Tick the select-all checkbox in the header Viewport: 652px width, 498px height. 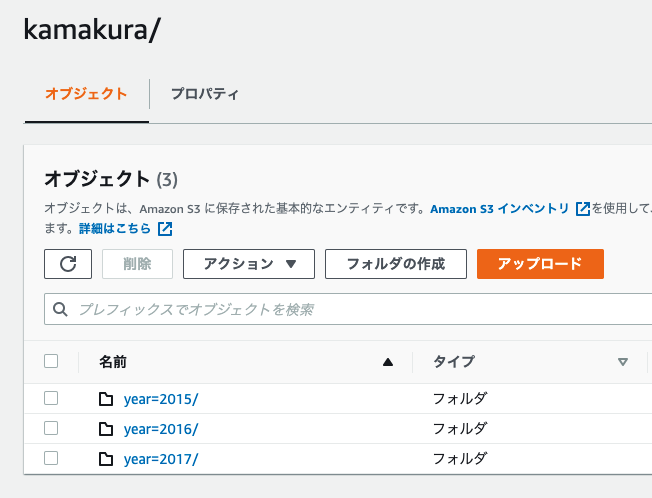[51, 361]
